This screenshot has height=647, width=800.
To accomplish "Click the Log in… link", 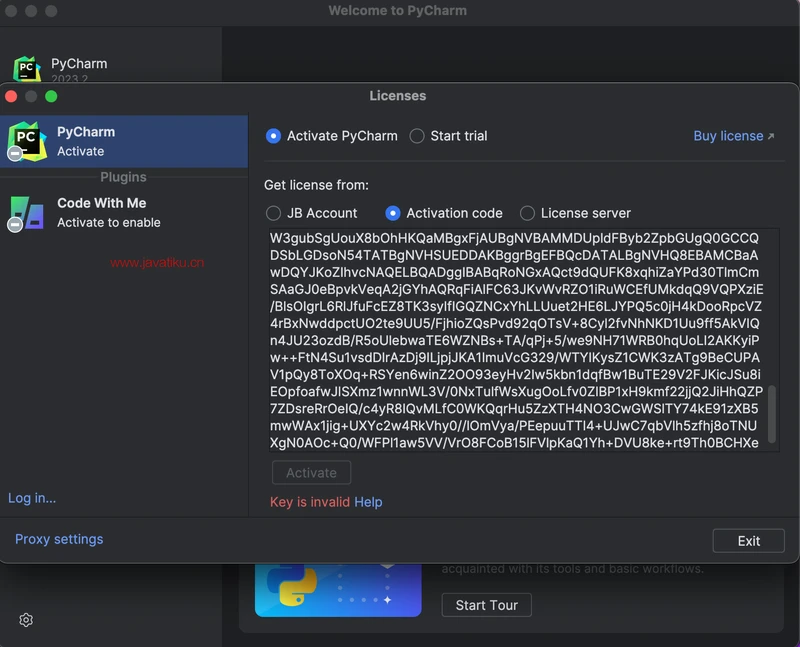I will 32,498.
